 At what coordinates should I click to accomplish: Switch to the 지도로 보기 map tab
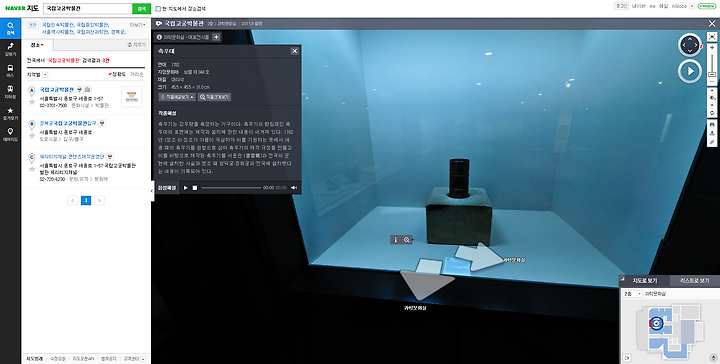(645, 280)
